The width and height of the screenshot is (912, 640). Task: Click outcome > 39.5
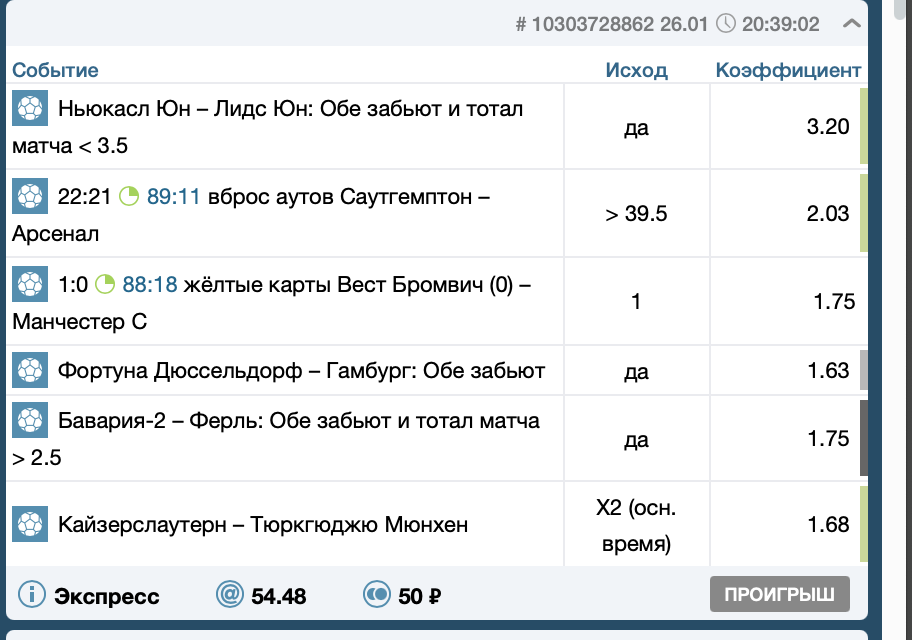[x=636, y=214]
